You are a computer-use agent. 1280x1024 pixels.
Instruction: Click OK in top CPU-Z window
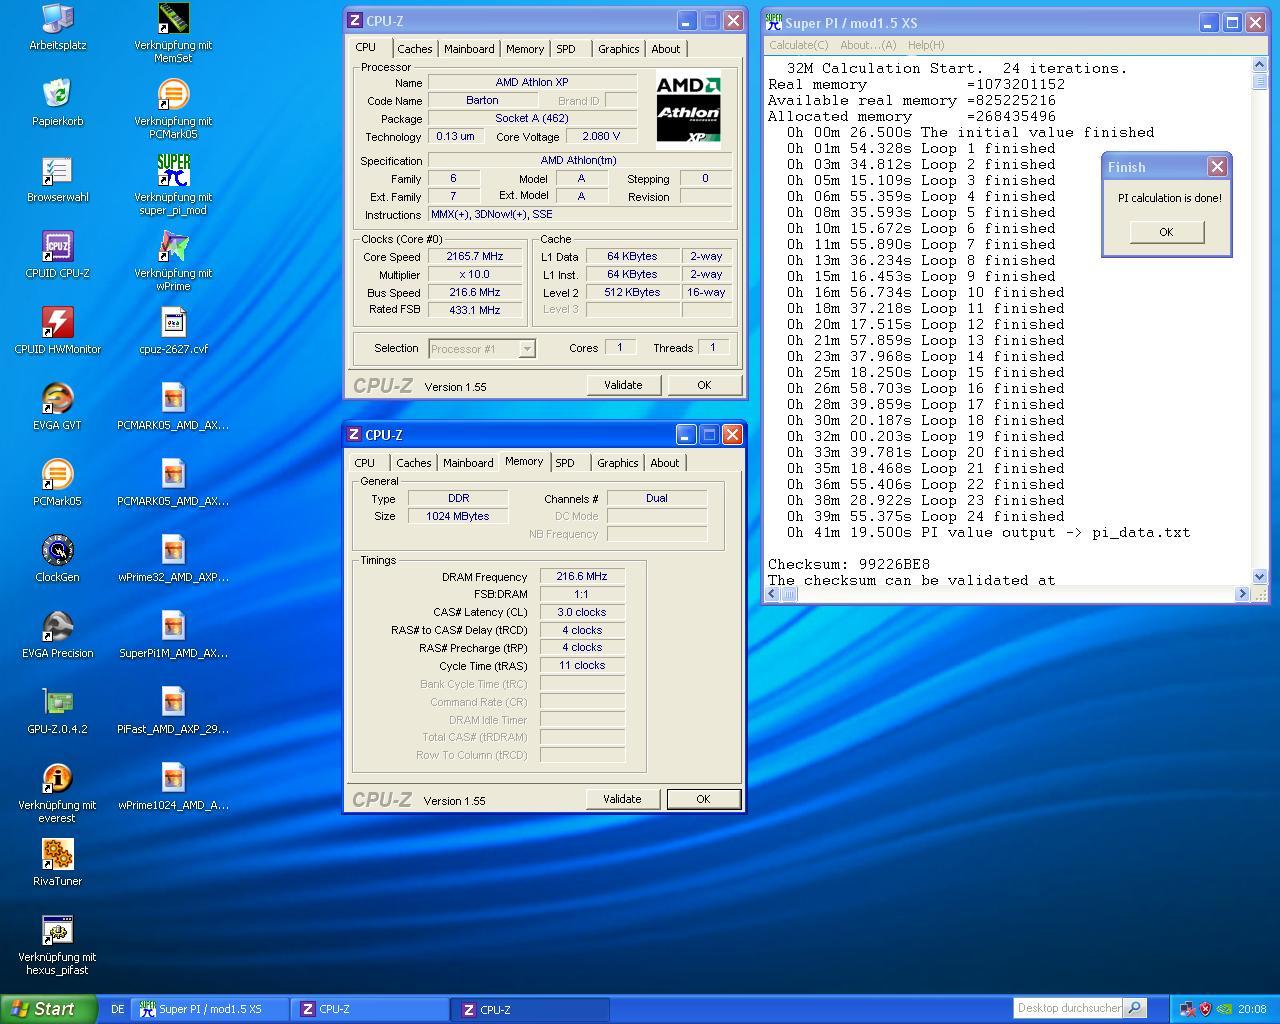(704, 385)
